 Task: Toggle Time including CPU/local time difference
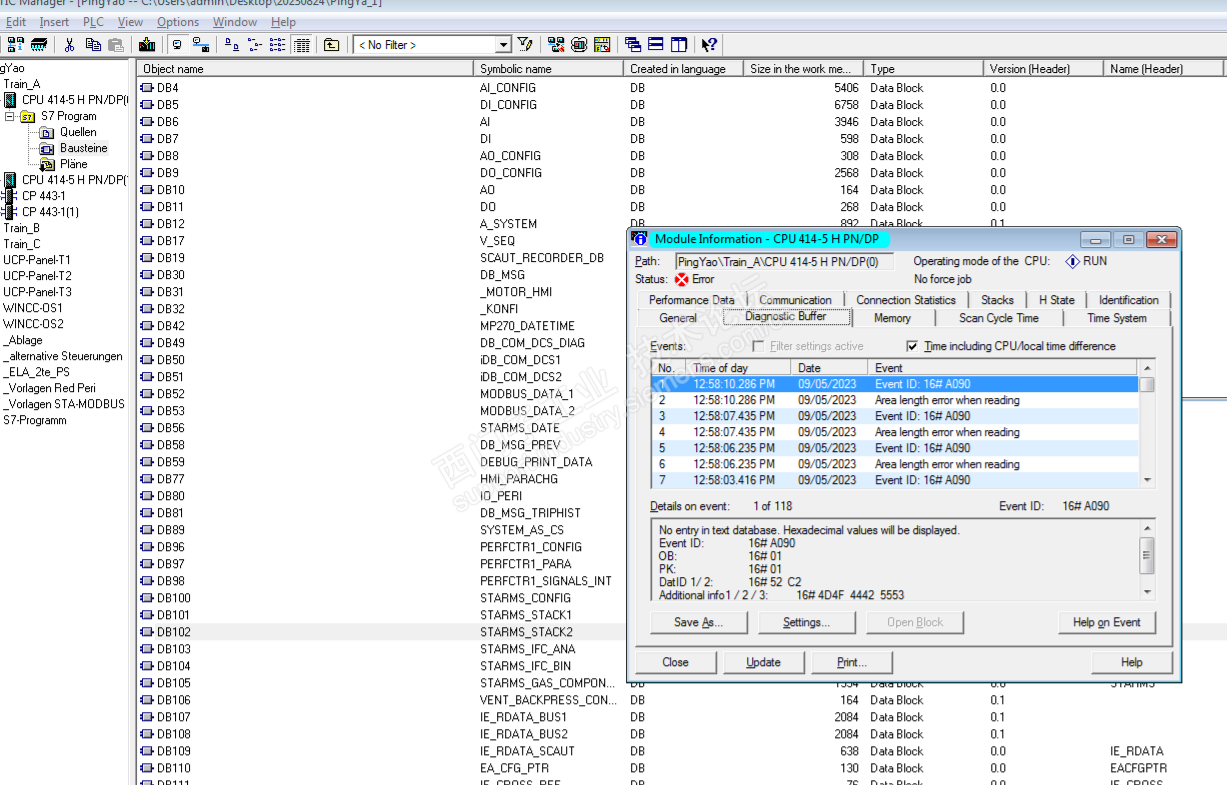click(x=911, y=346)
